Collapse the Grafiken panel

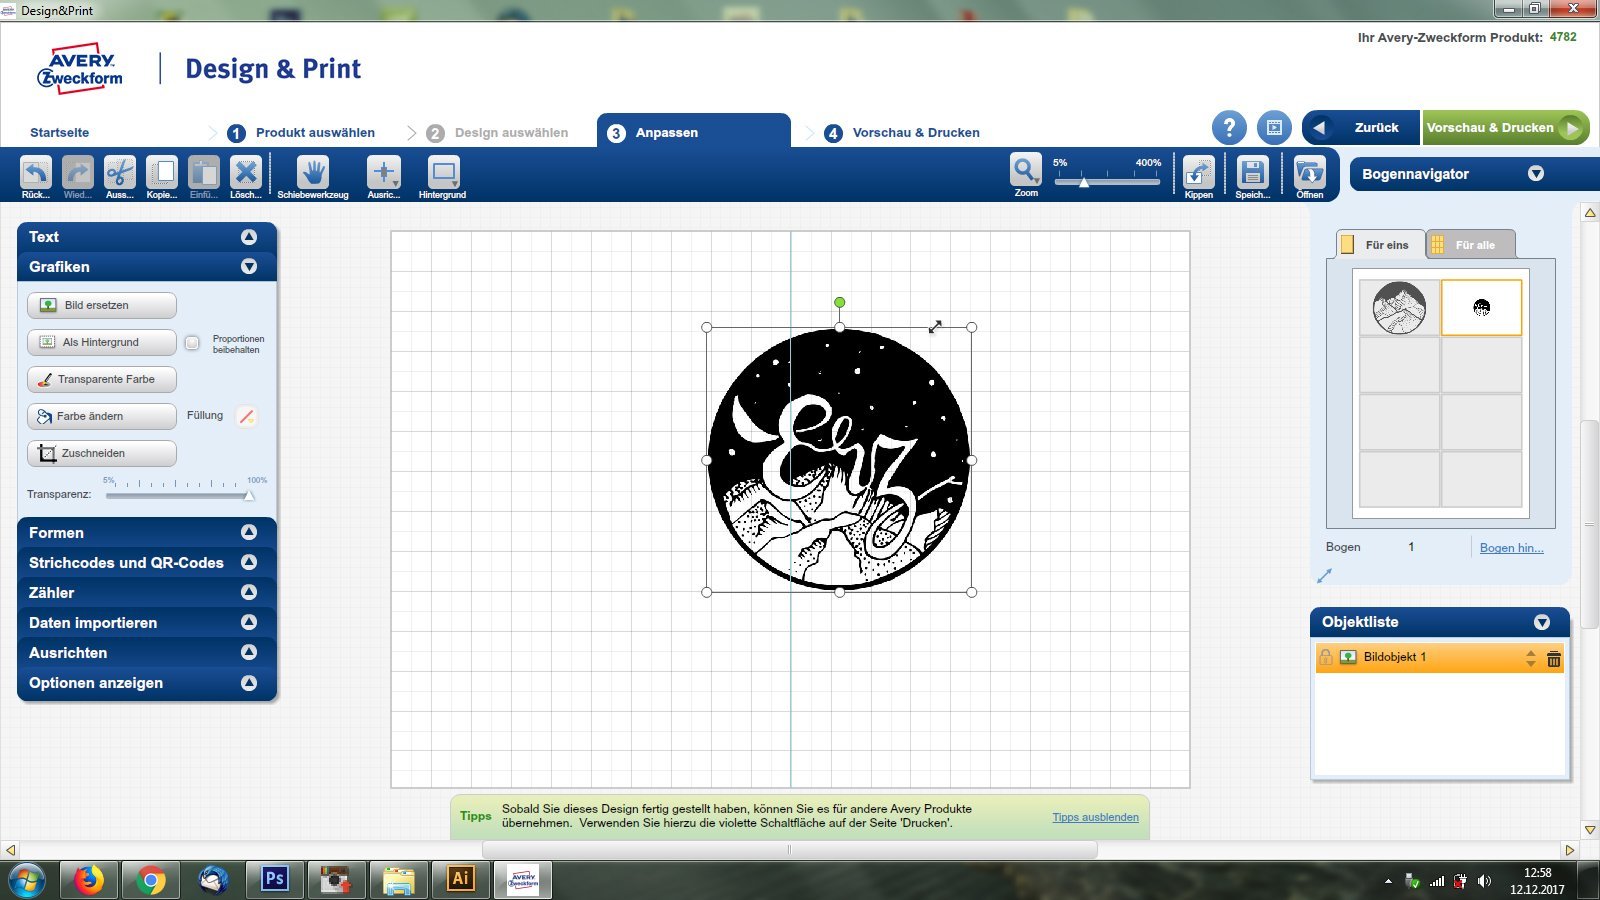[x=249, y=267]
